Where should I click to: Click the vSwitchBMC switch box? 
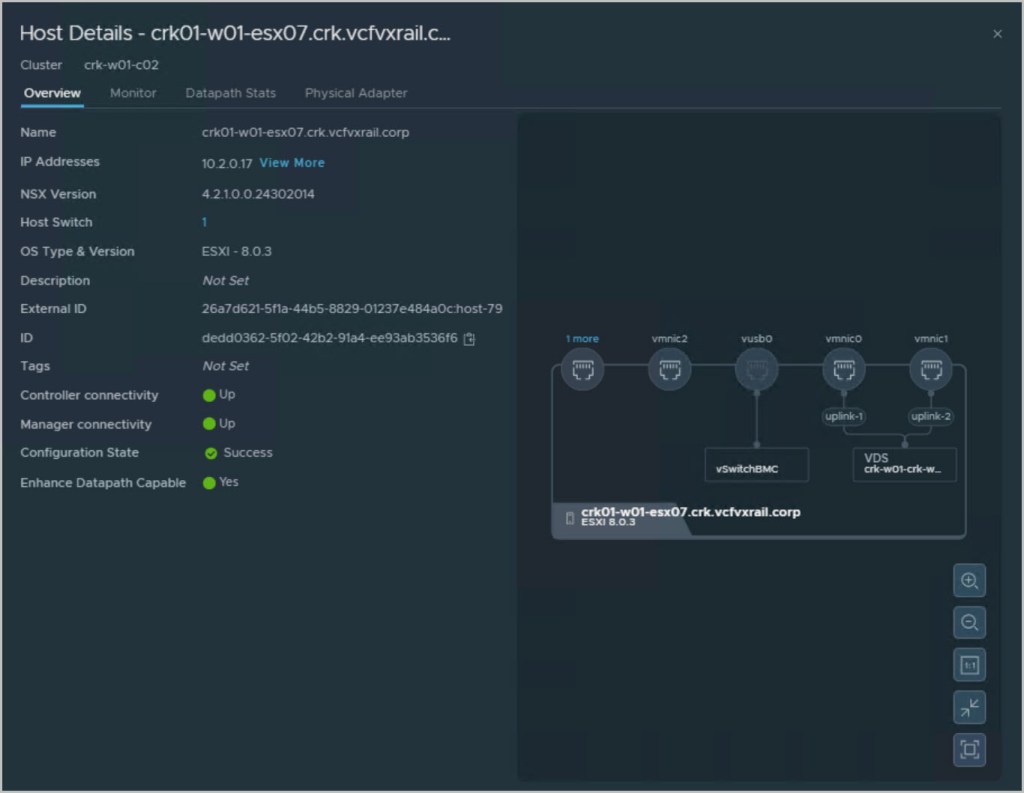pyautogui.click(x=756, y=465)
